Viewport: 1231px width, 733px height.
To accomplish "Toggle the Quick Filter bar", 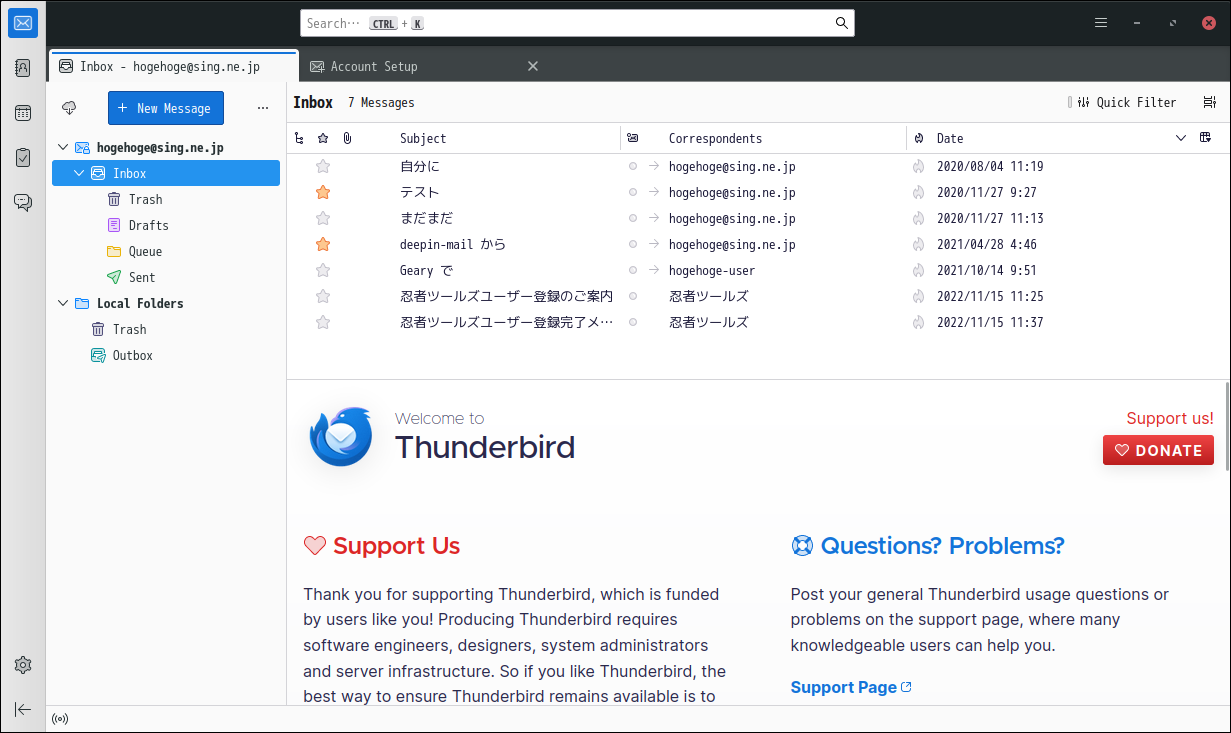I will point(1126,102).
